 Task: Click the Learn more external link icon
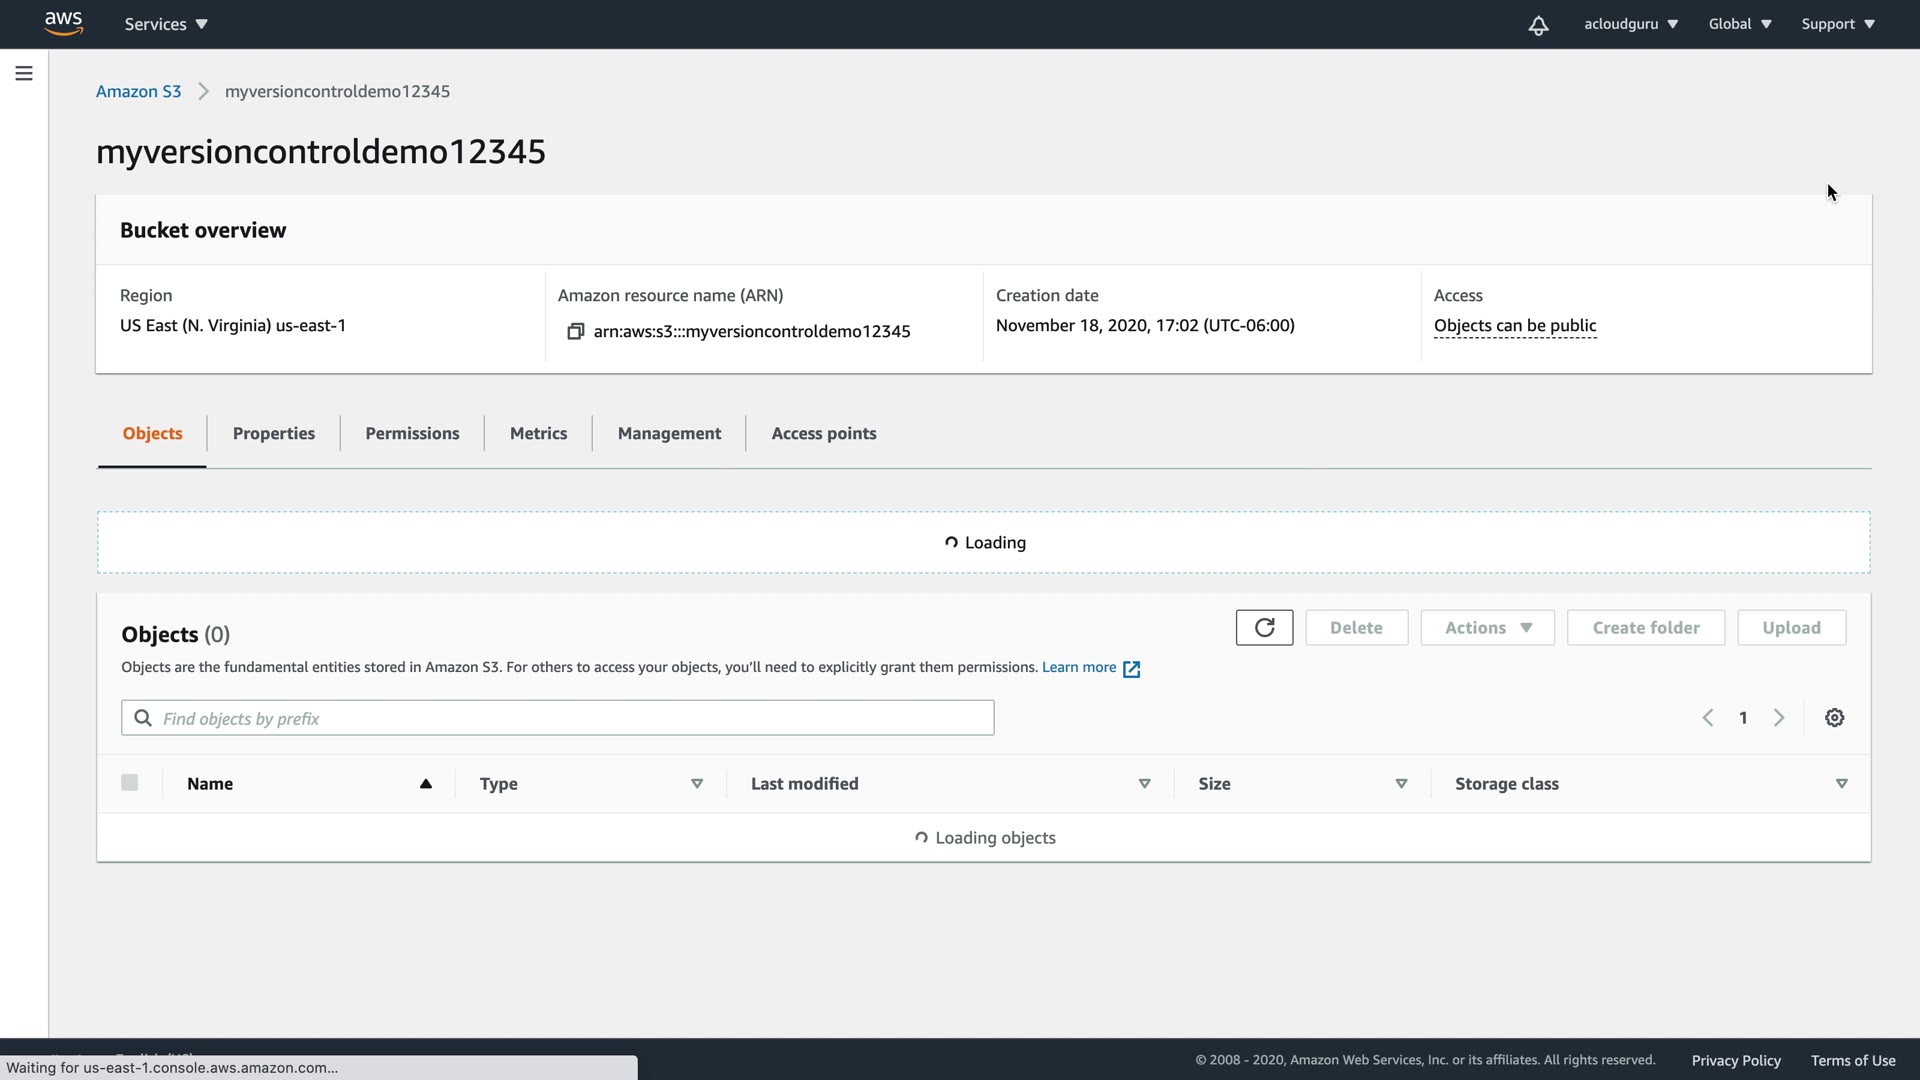pos(1131,669)
